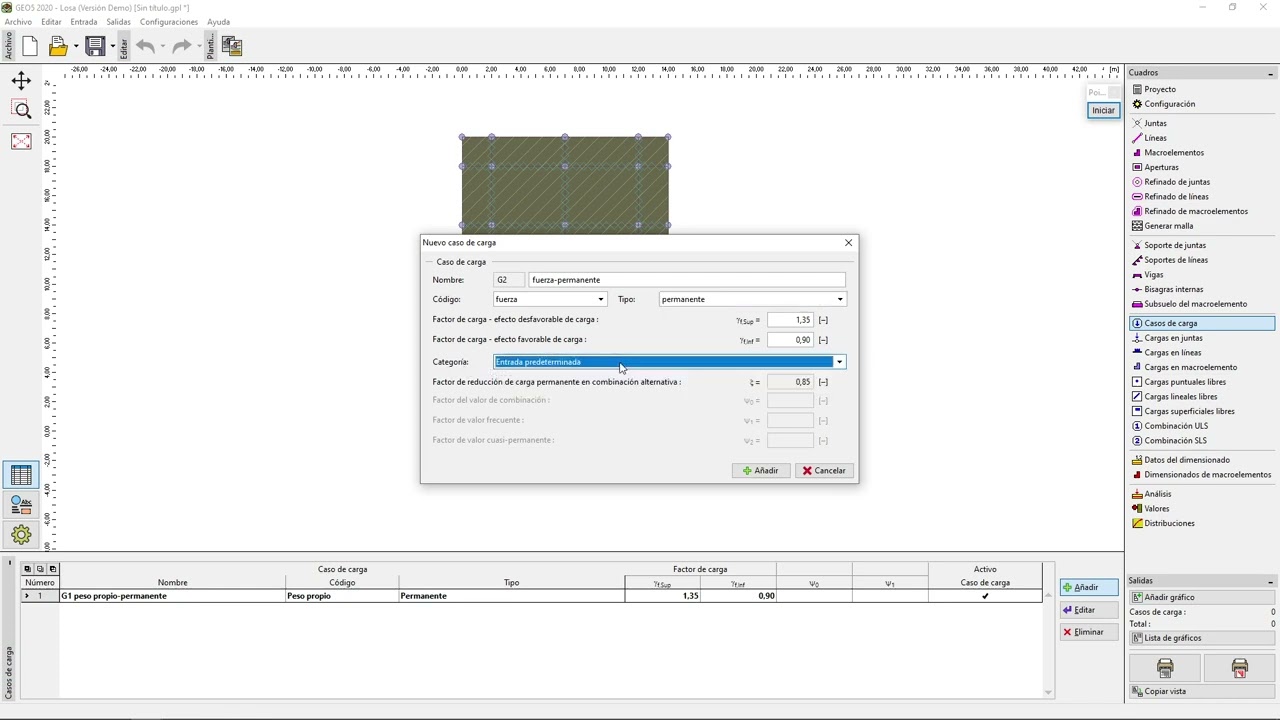Open Bisagras internas in the sidebar
Screen dimensions: 1280x720
point(1173,289)
